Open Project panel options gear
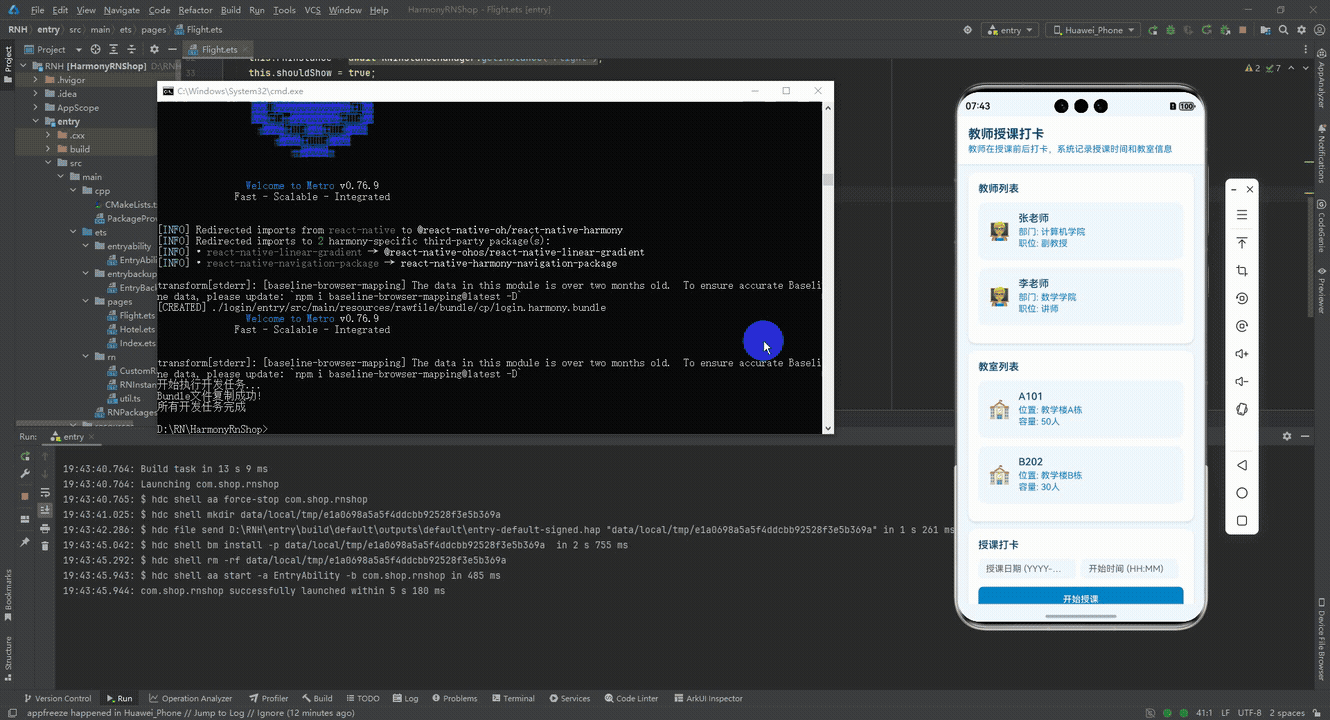Image resolution: width=1330 pixels, height=720 pixels. [x=153, y=49]
